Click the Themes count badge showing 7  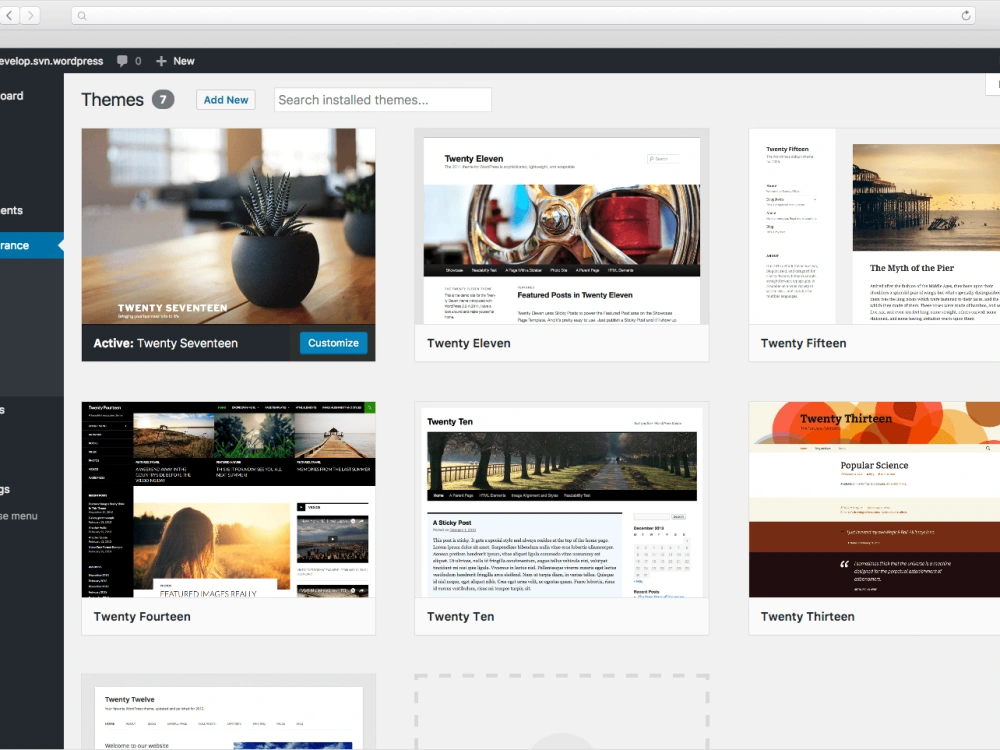[x=165, y=99]
